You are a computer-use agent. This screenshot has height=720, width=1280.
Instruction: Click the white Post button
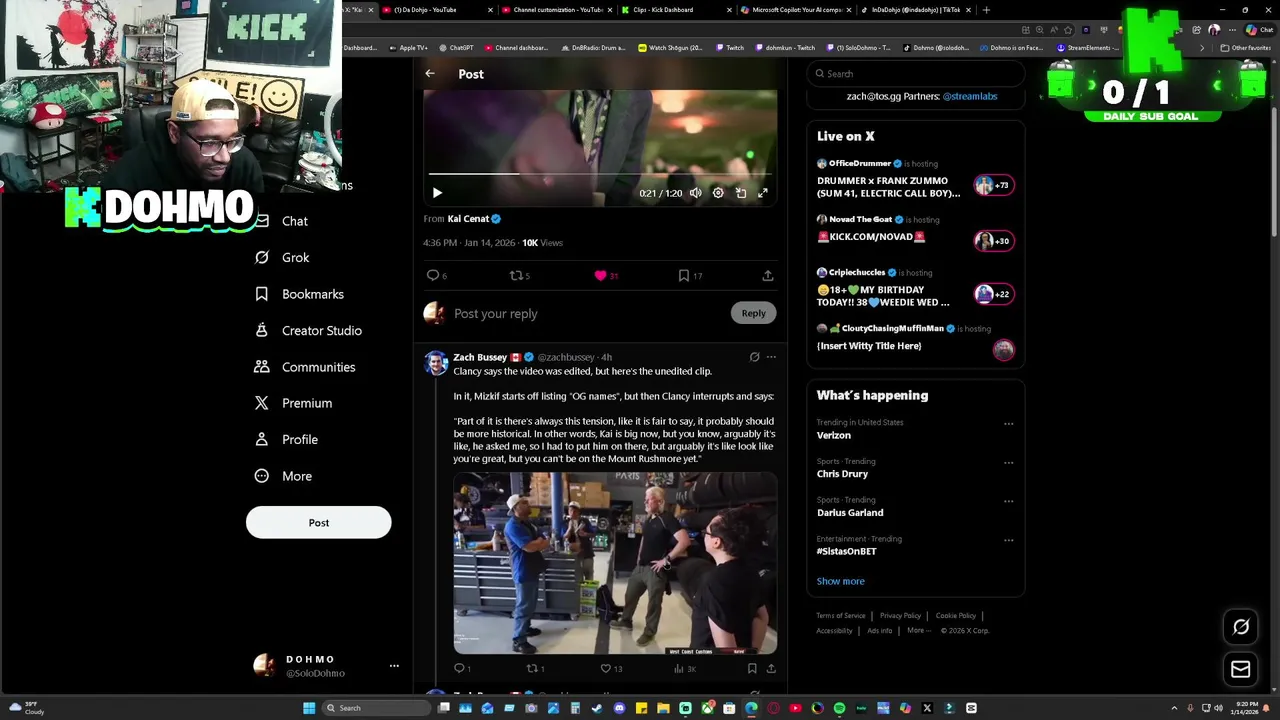point(319,522)
